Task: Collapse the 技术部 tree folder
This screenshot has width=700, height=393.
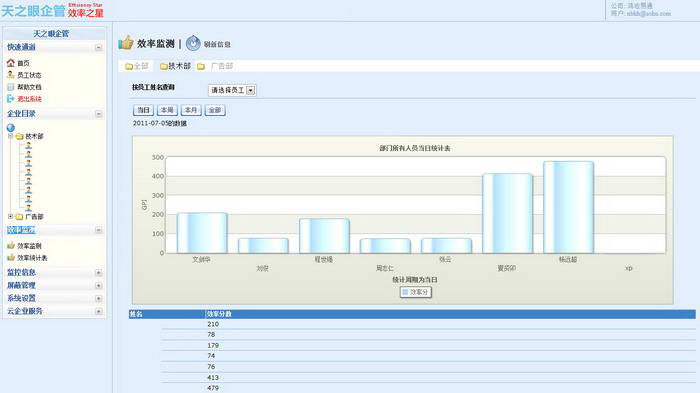Action: pyautogui.click(x=10, y=136)
